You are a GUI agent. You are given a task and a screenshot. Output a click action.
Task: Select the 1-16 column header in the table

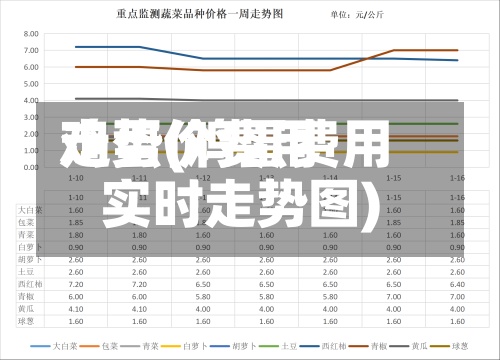tap(457, 198)
